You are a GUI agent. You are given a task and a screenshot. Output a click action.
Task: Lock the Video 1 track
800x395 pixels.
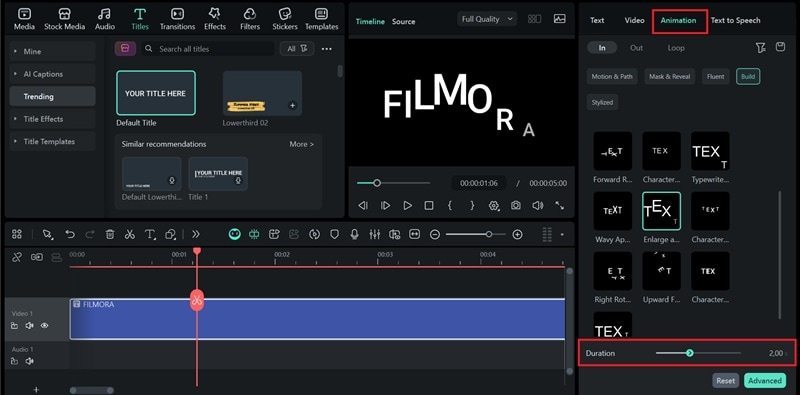tap(14, 326)
